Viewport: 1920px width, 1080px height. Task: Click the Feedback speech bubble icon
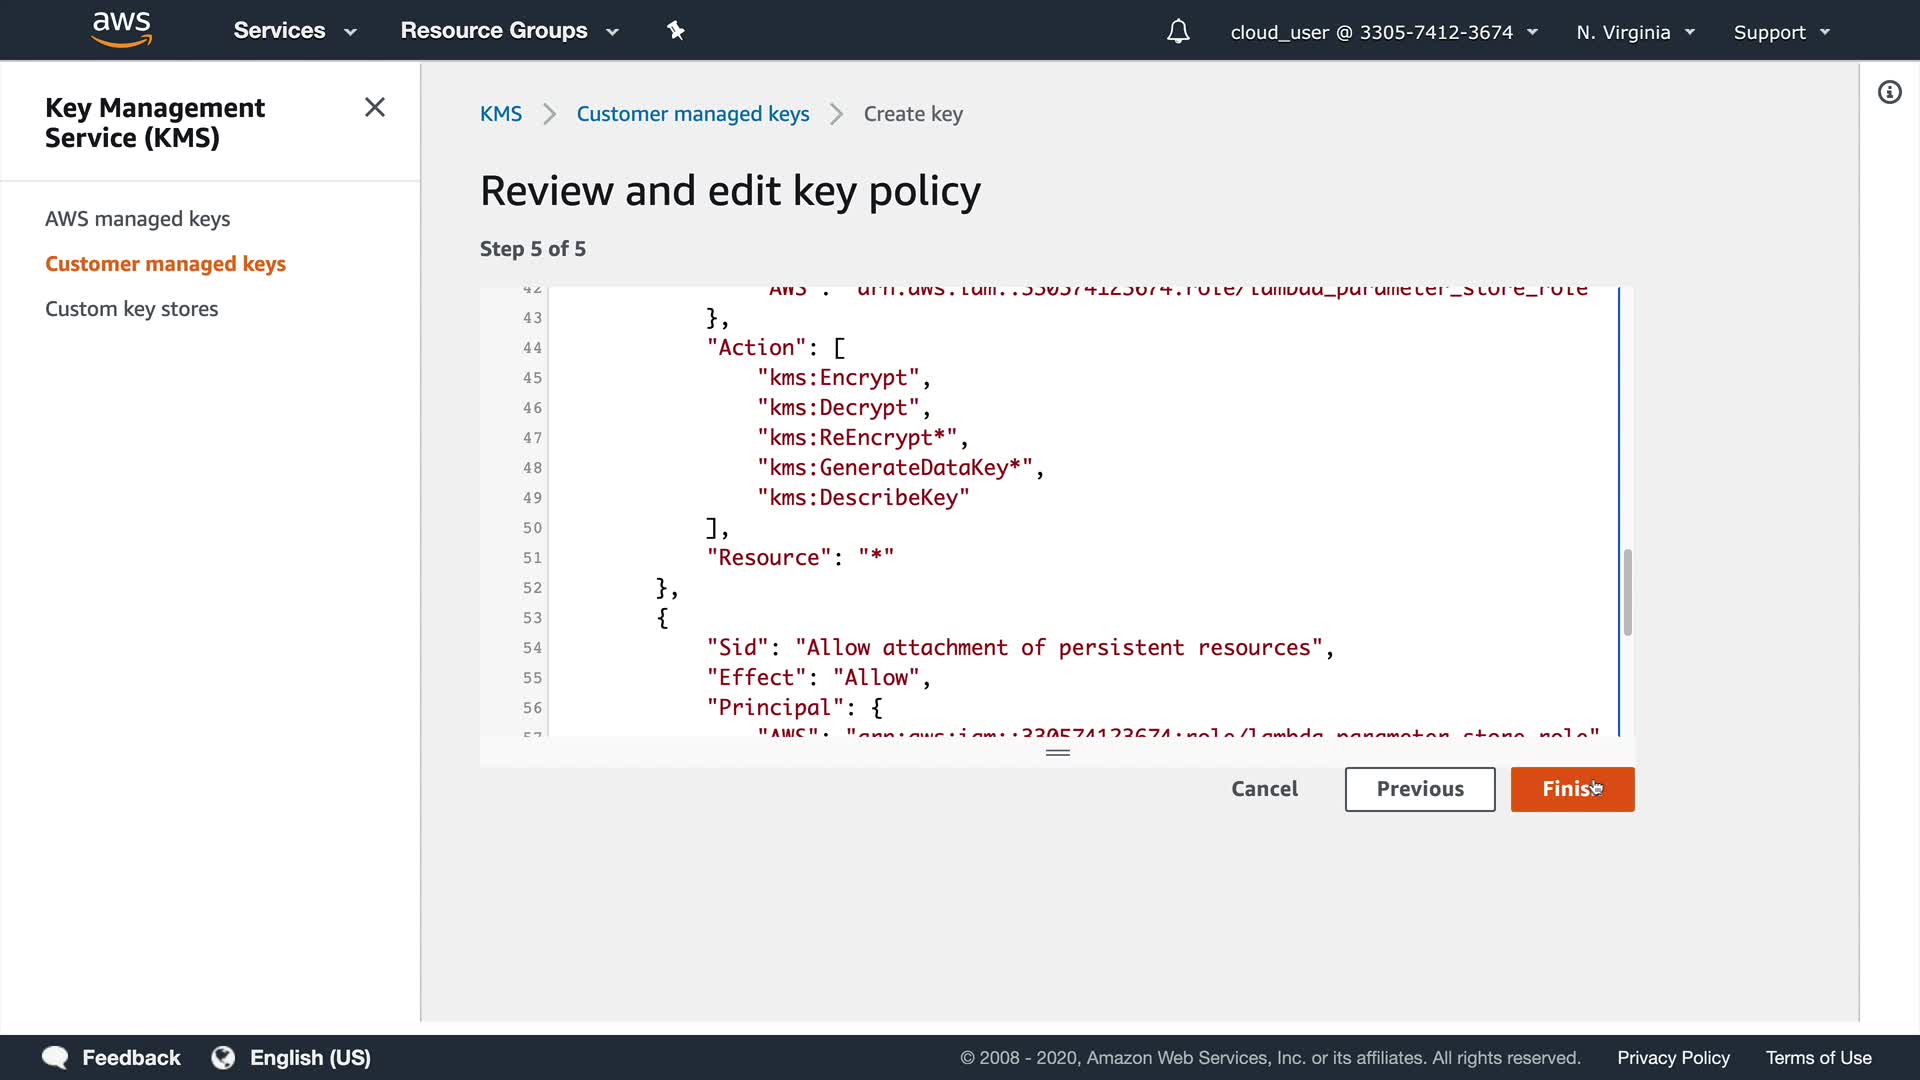(55, 1057)
